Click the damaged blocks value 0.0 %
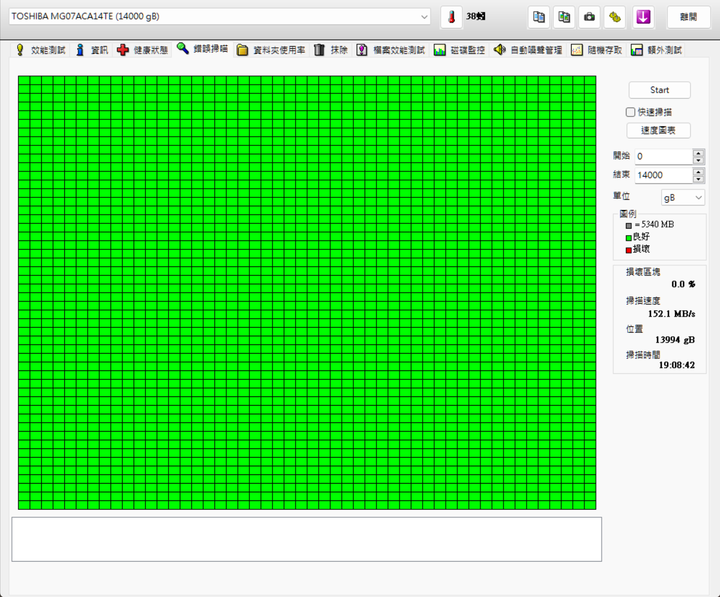Viewport: 720px width, 597px height. (x=683, y=284)
